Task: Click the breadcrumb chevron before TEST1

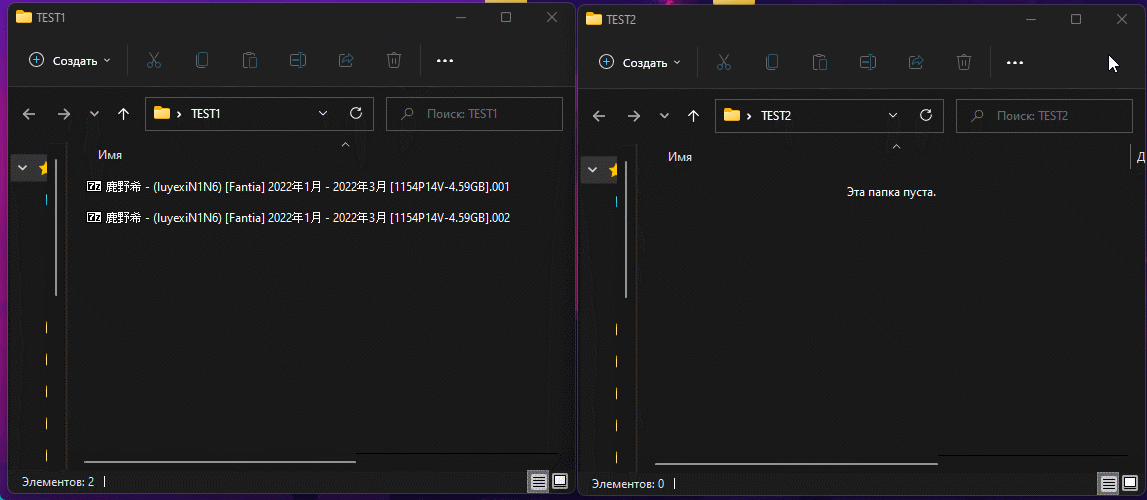Action: 179,114
